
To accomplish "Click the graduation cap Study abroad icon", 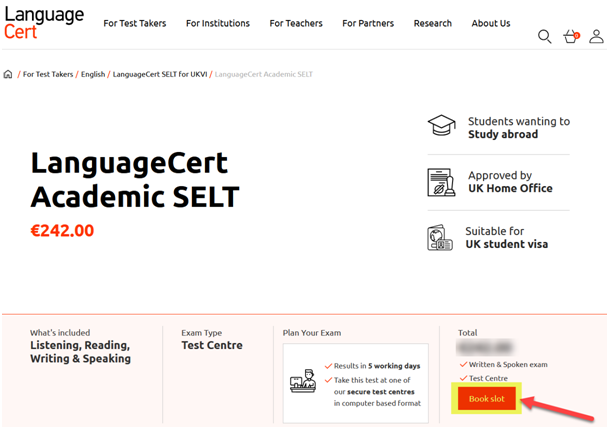I will (442, 125).
